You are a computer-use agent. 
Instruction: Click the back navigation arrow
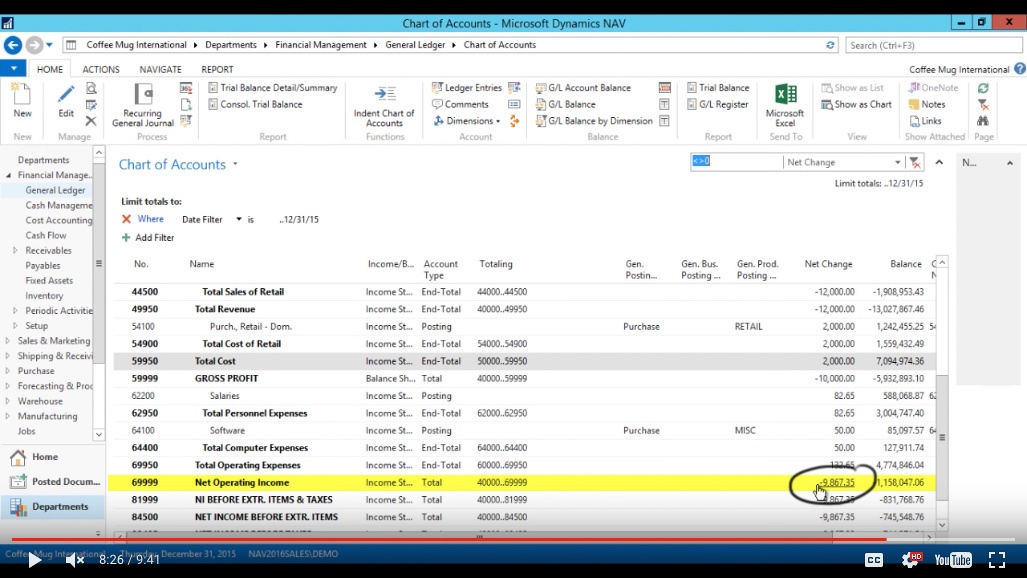(x=12, y=45)
